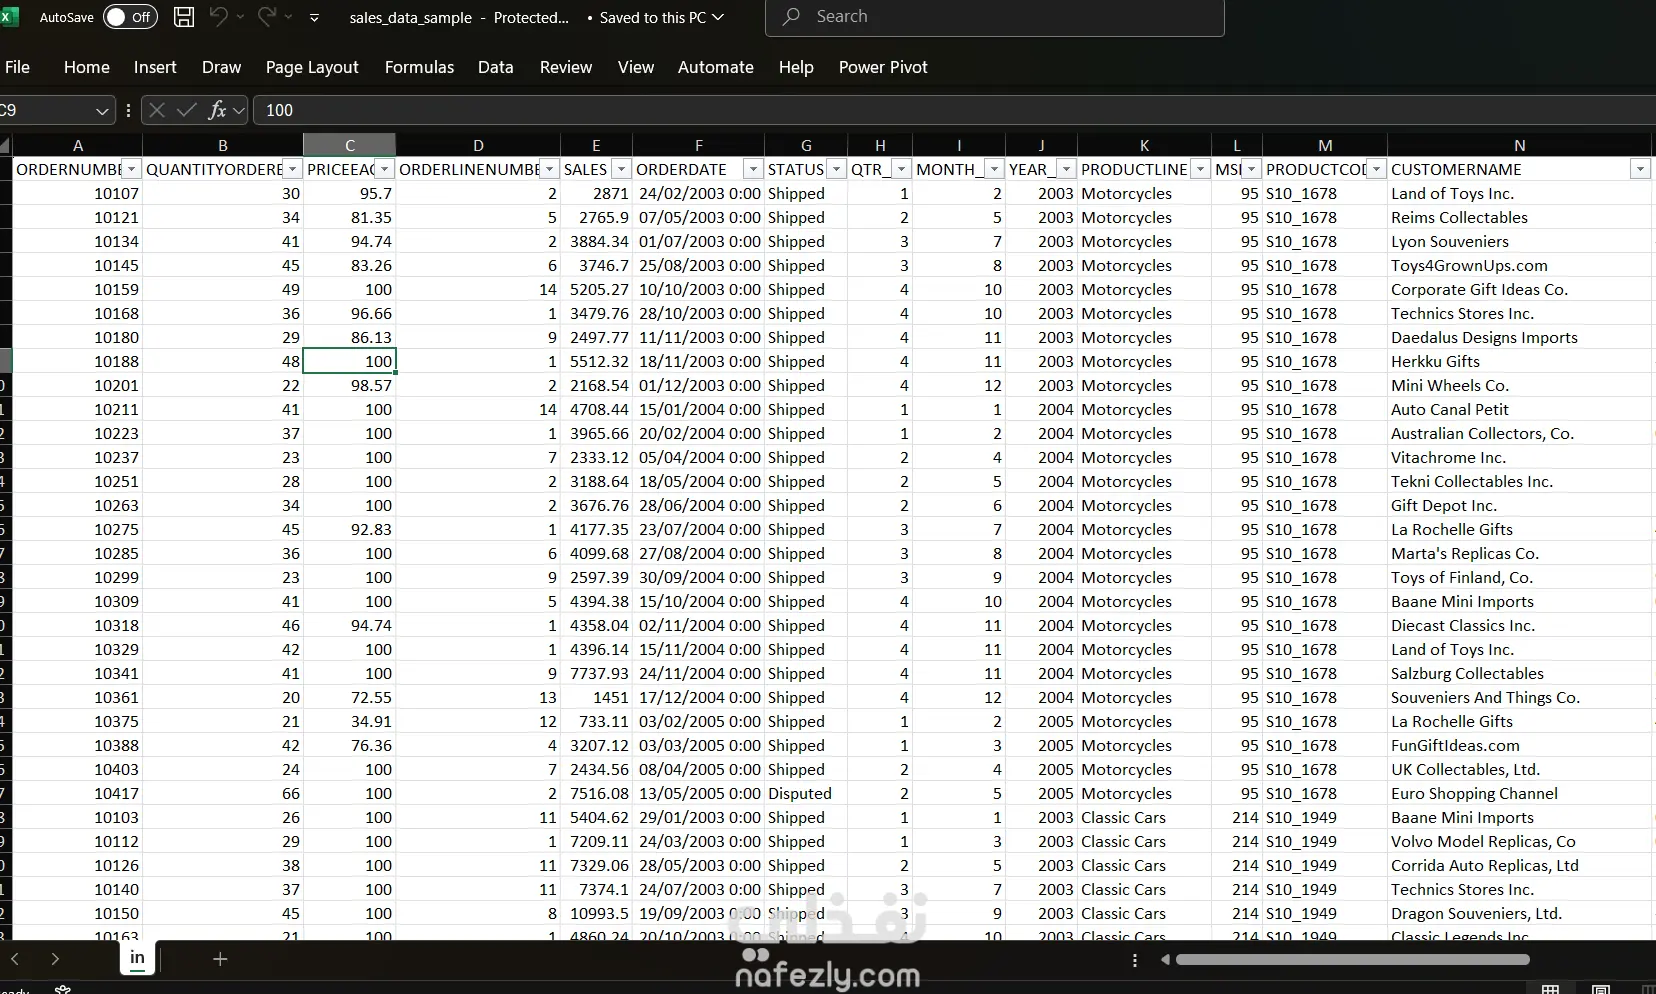Select column C header
1656x994 pixels.
(x=350, y=145)
